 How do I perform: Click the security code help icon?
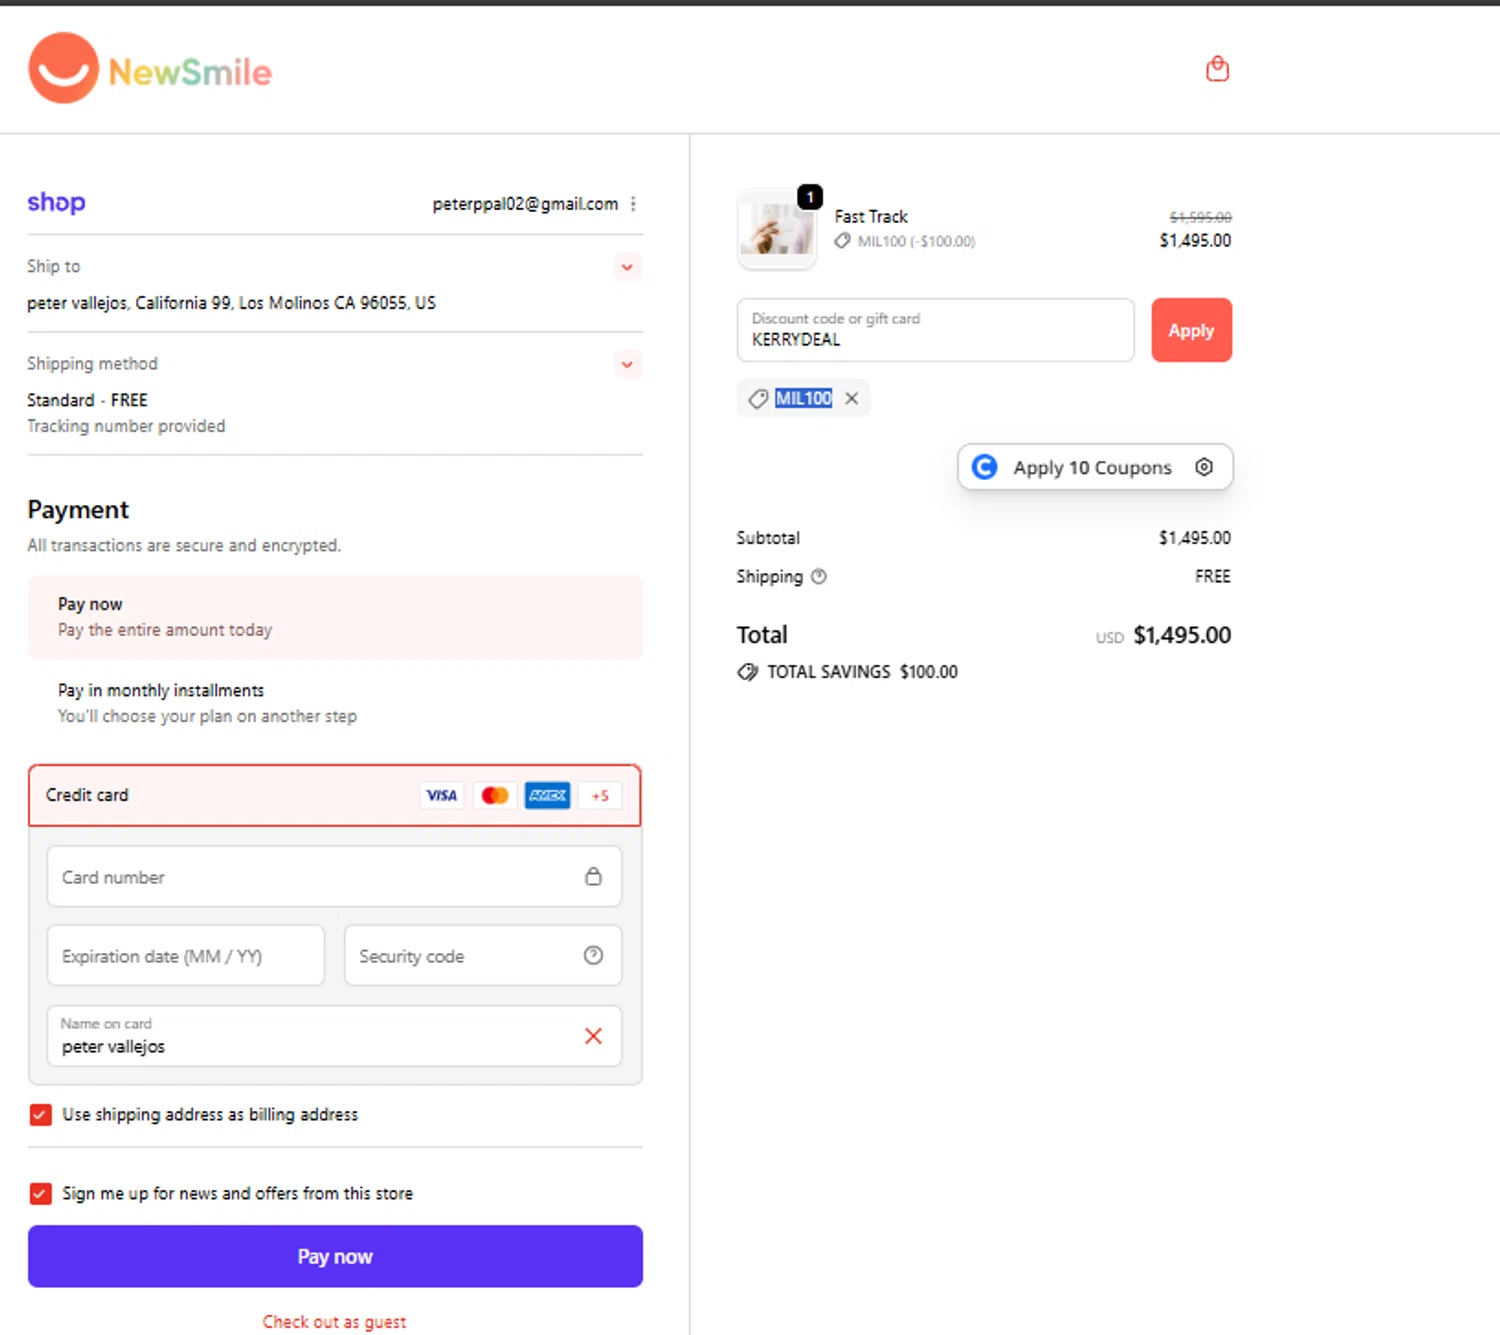593,955
